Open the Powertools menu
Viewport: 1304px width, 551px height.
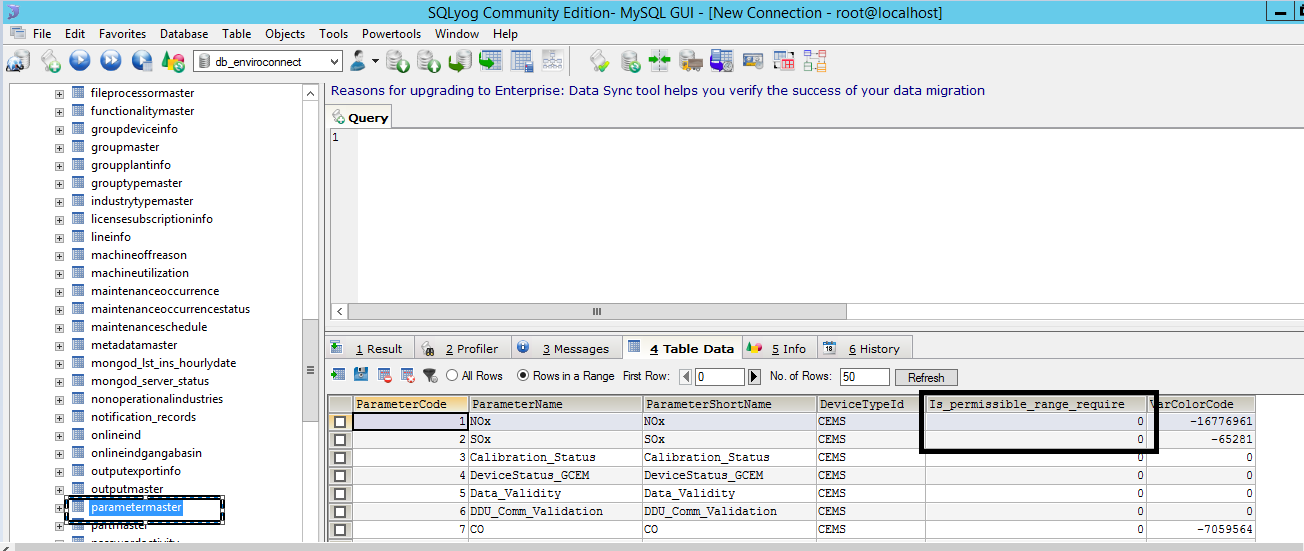[x=391, y=33]
